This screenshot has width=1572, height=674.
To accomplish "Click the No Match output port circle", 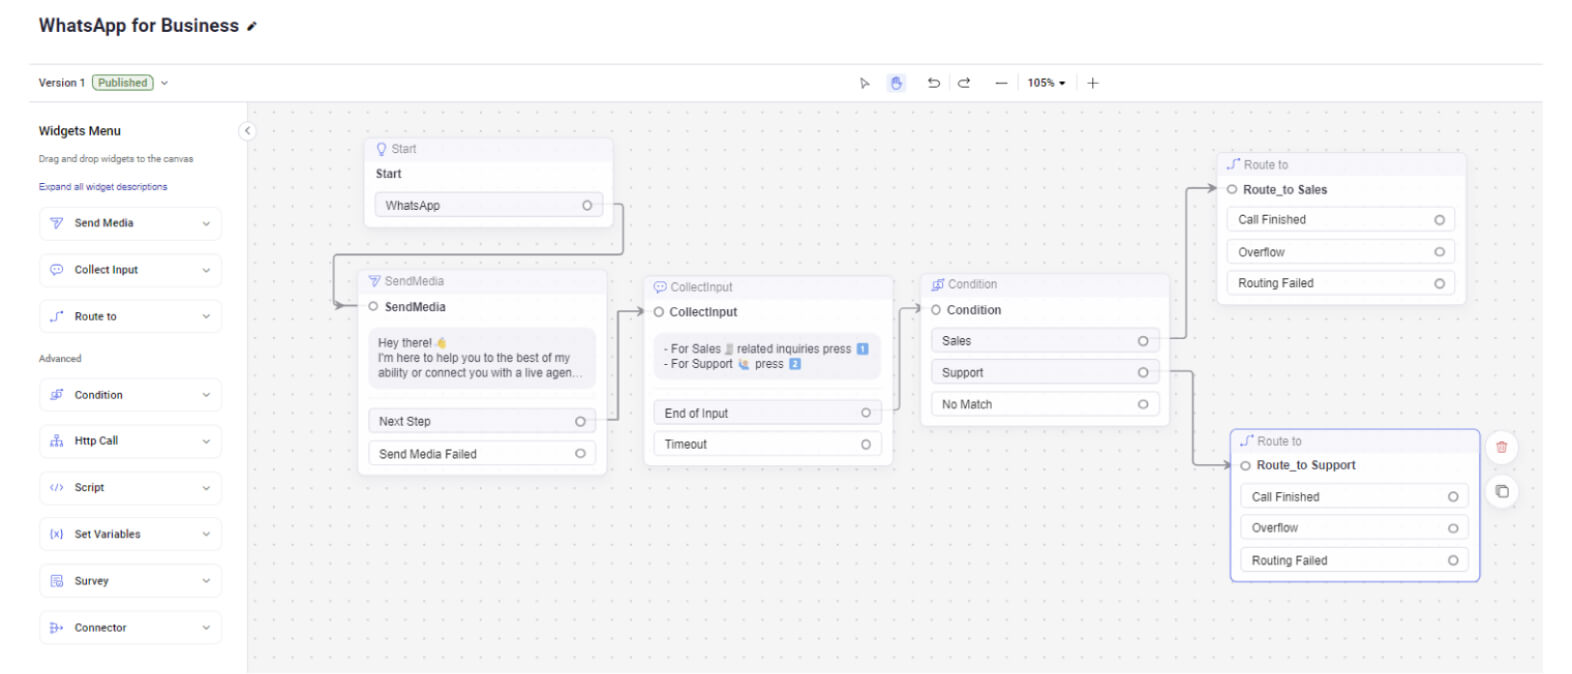I will 1143,405.
